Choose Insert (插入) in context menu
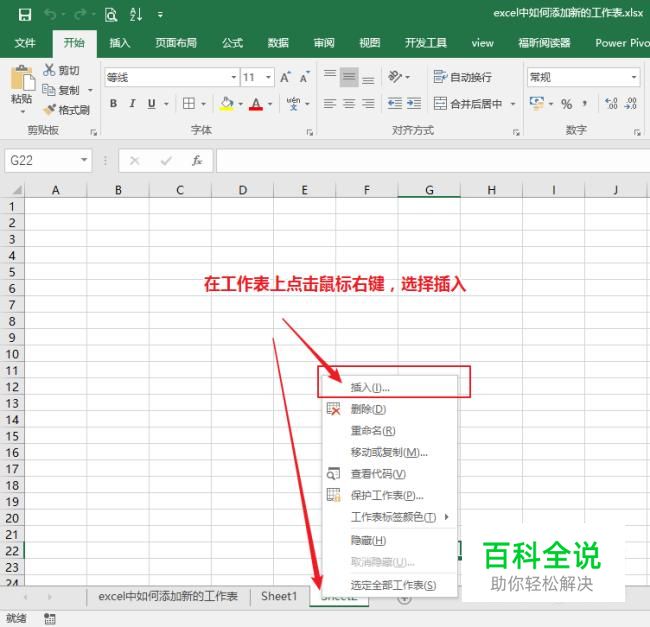This screenshot has width=650, height=627. (x=389, y=387)
